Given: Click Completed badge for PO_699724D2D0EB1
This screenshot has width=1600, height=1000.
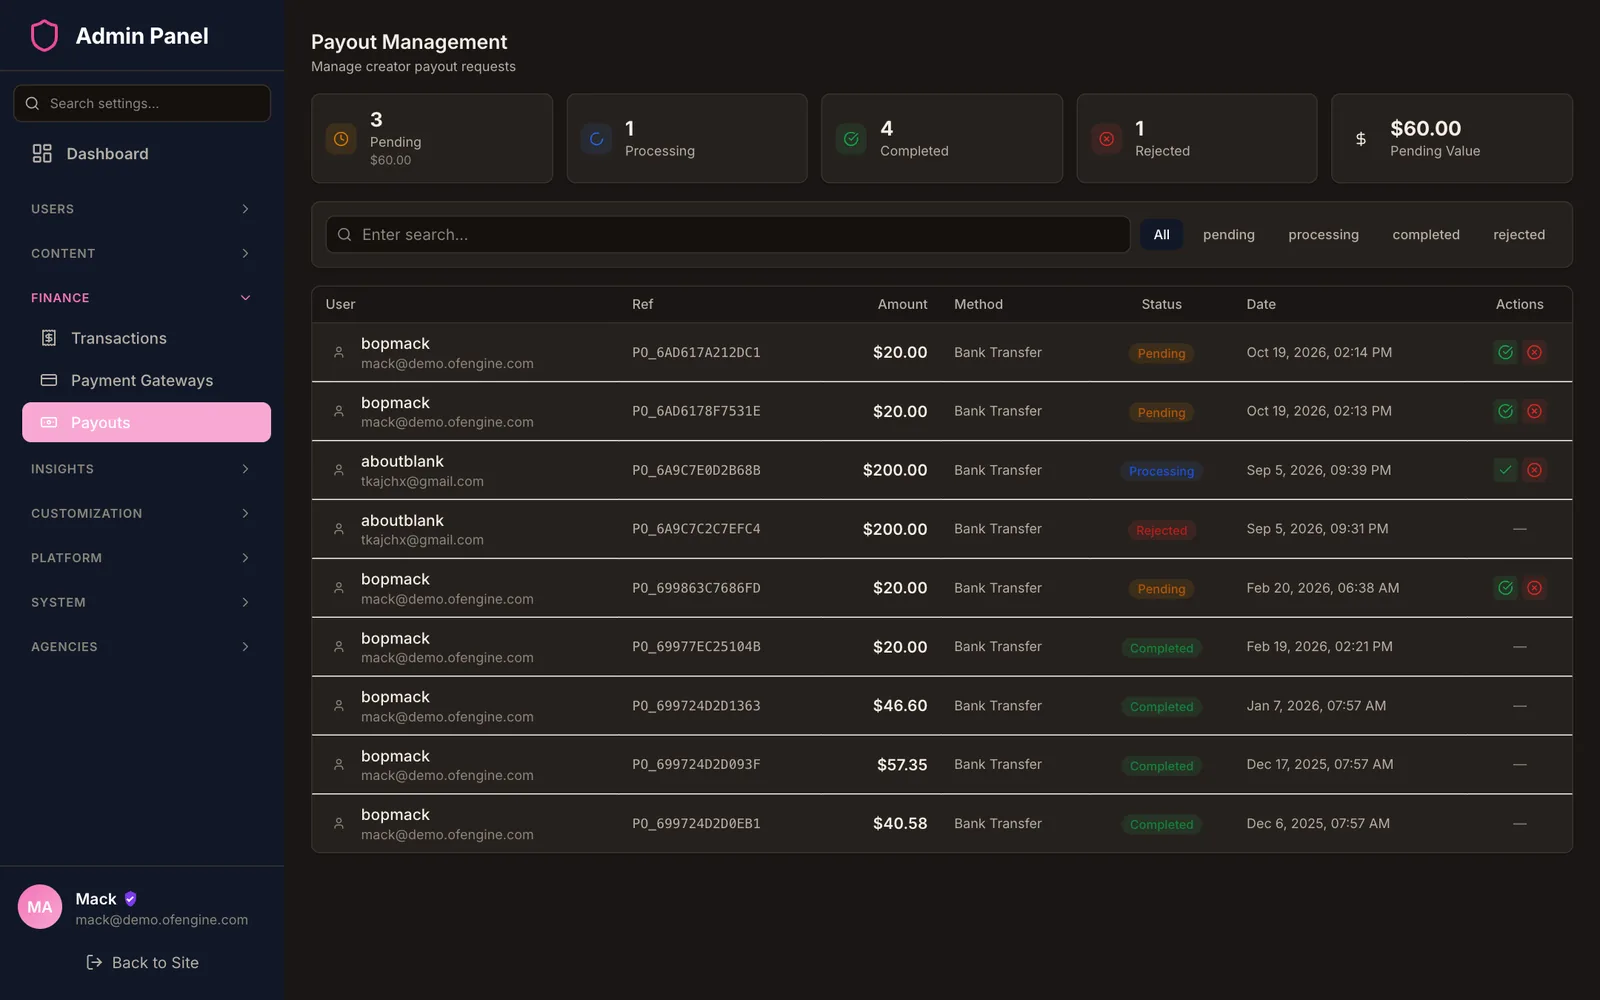Looking at the screenshot, I should (x=1161, y=824).
